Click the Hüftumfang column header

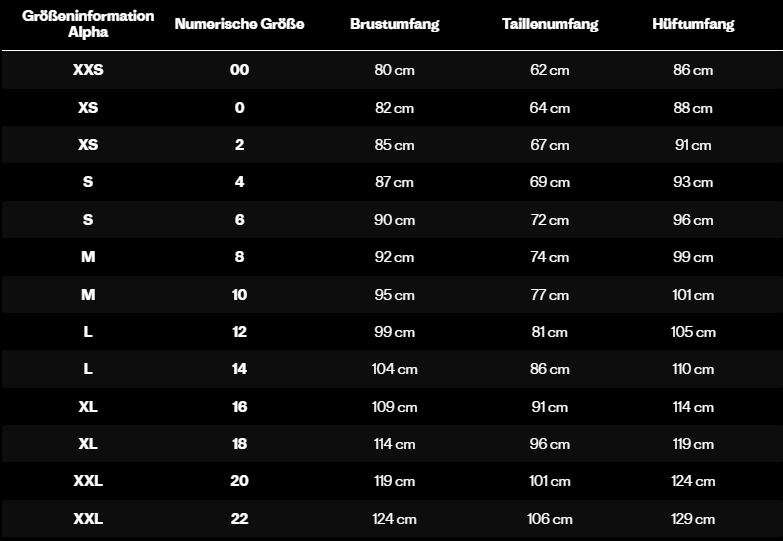click(693, 24)
